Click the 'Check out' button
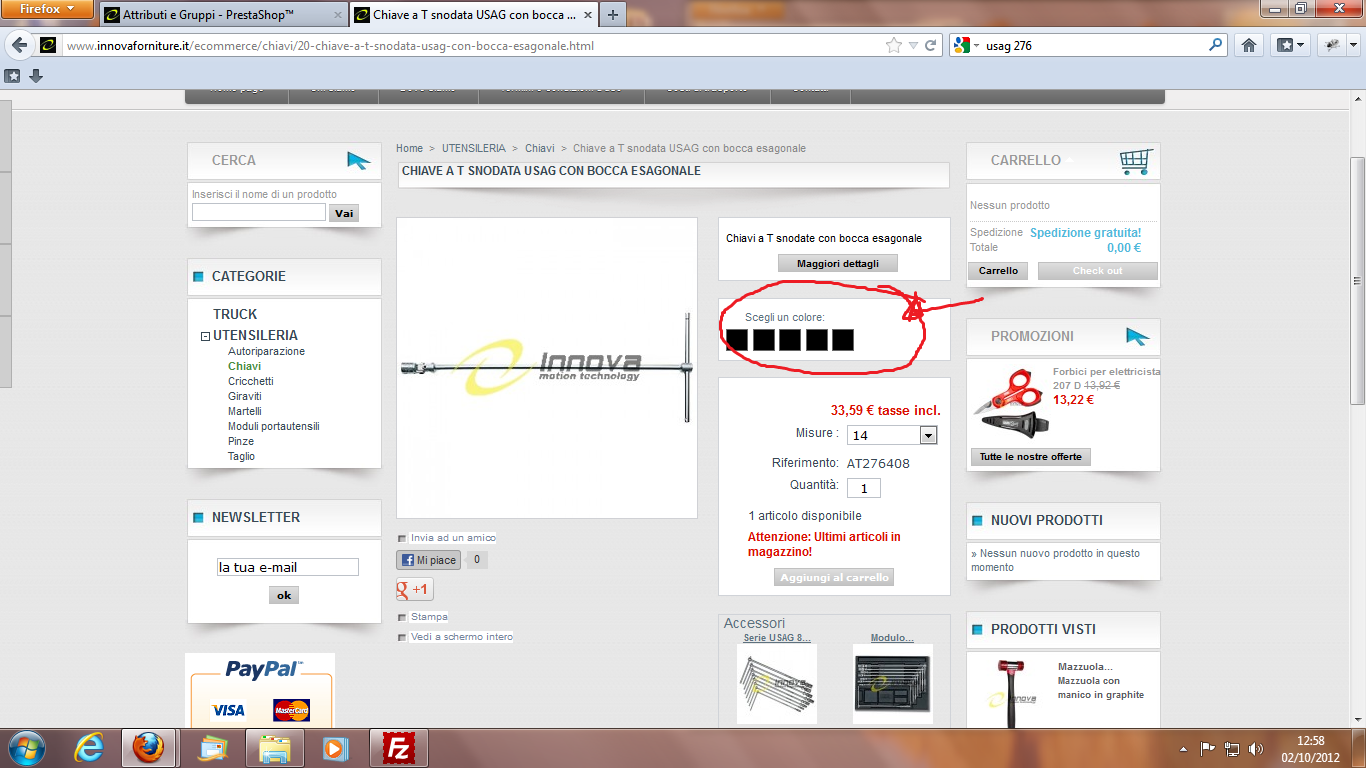This screenshot has width=1366, height=768. coord(1097,271)
